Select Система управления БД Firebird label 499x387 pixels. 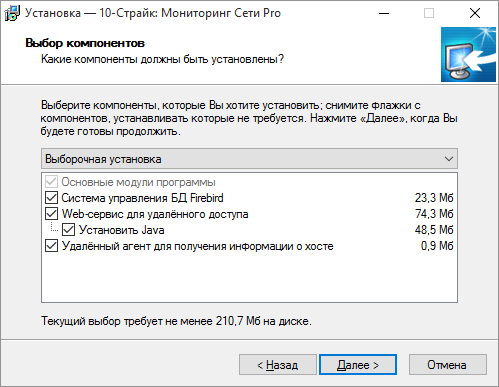[x=142, y=198]
